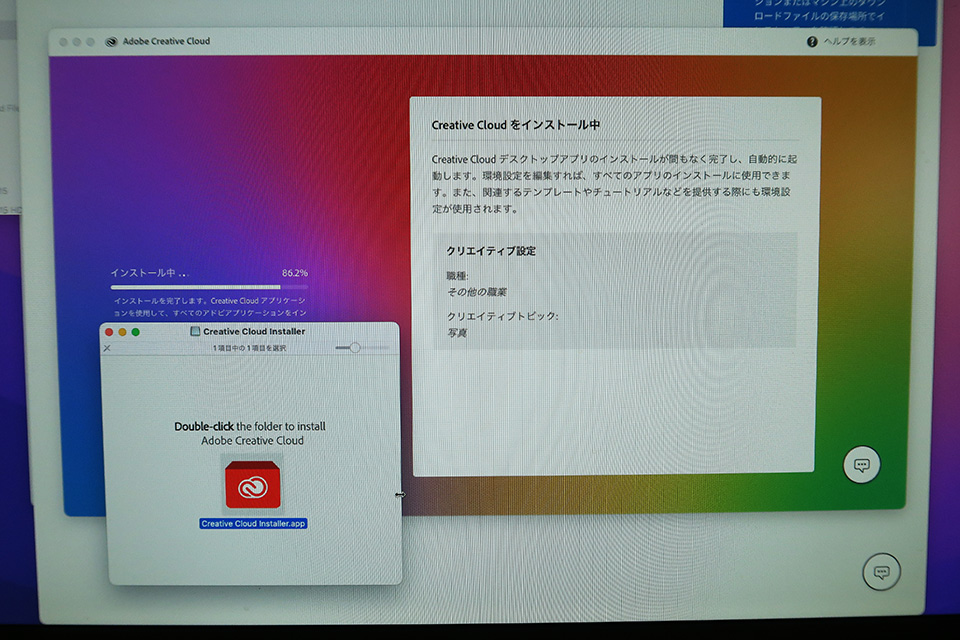
Task: Click the 86.2% progress value
Action: (294, 273)
